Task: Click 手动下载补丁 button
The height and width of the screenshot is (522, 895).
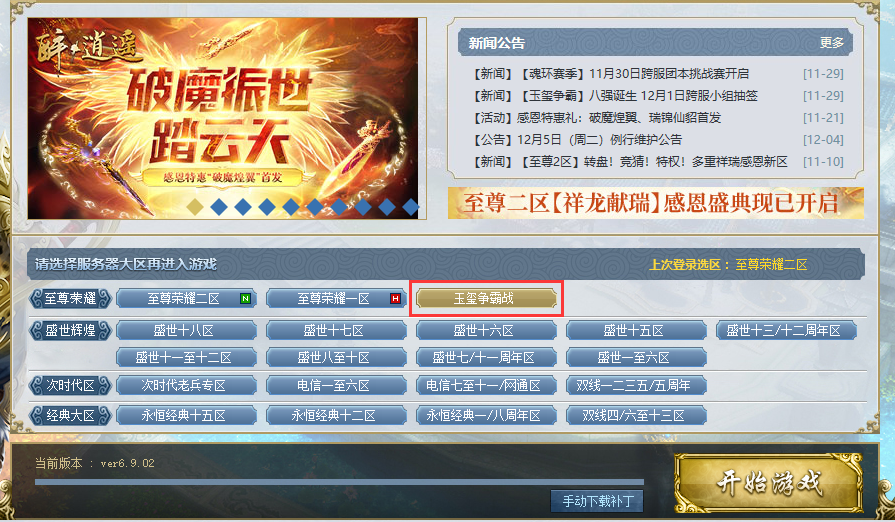Action: (597, 501)
